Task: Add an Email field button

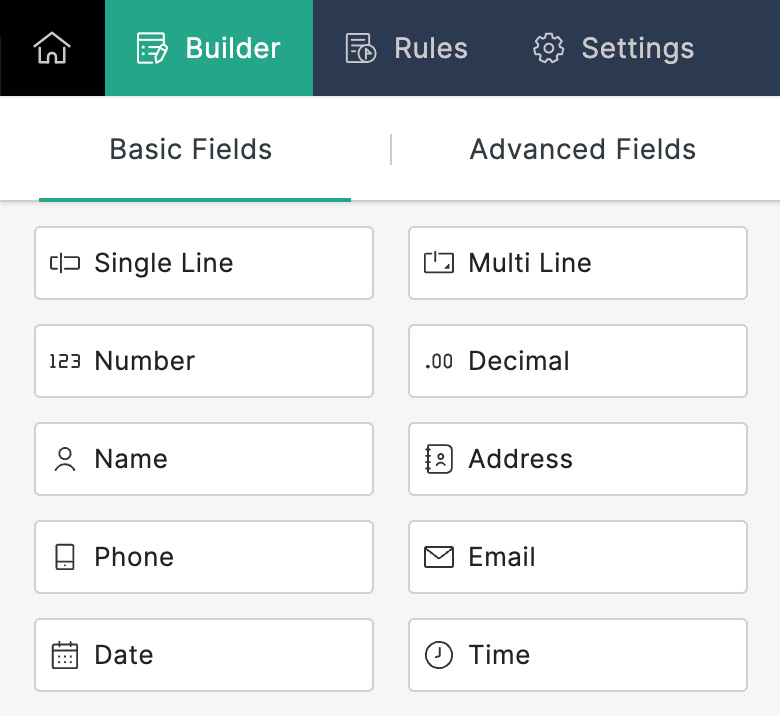Action: point(577,557)
